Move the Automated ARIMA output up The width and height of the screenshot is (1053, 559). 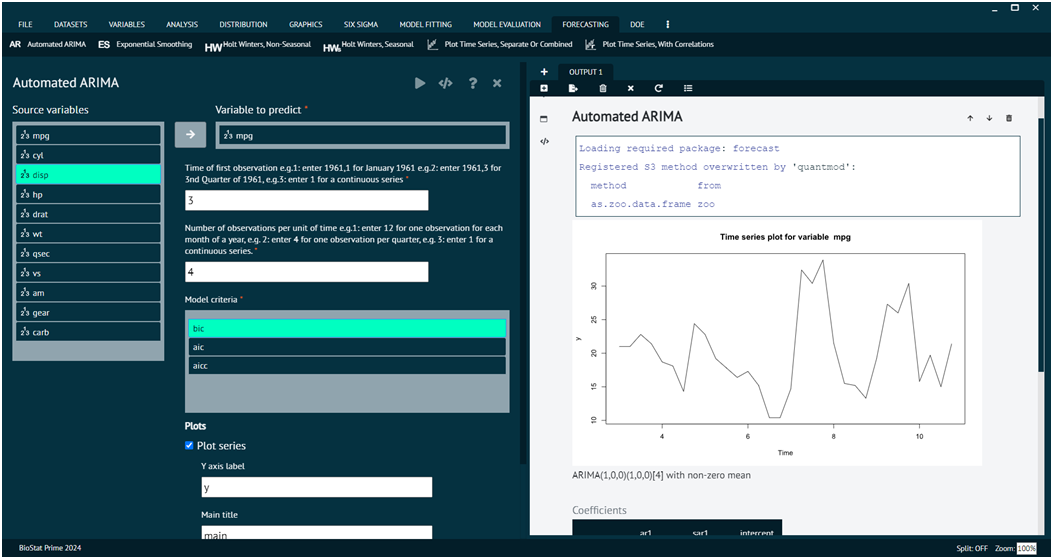970,118
